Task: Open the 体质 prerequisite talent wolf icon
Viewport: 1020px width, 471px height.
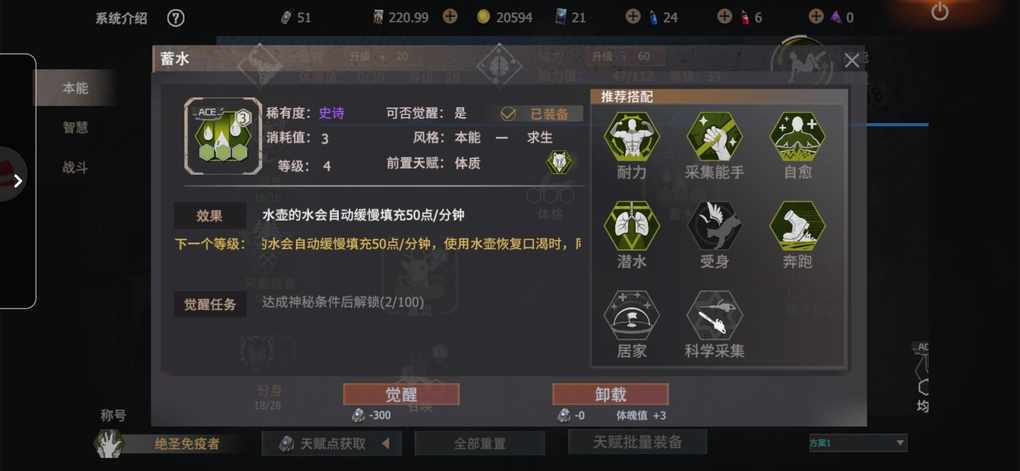Action: pyautogui.click(x=559, y=162)
